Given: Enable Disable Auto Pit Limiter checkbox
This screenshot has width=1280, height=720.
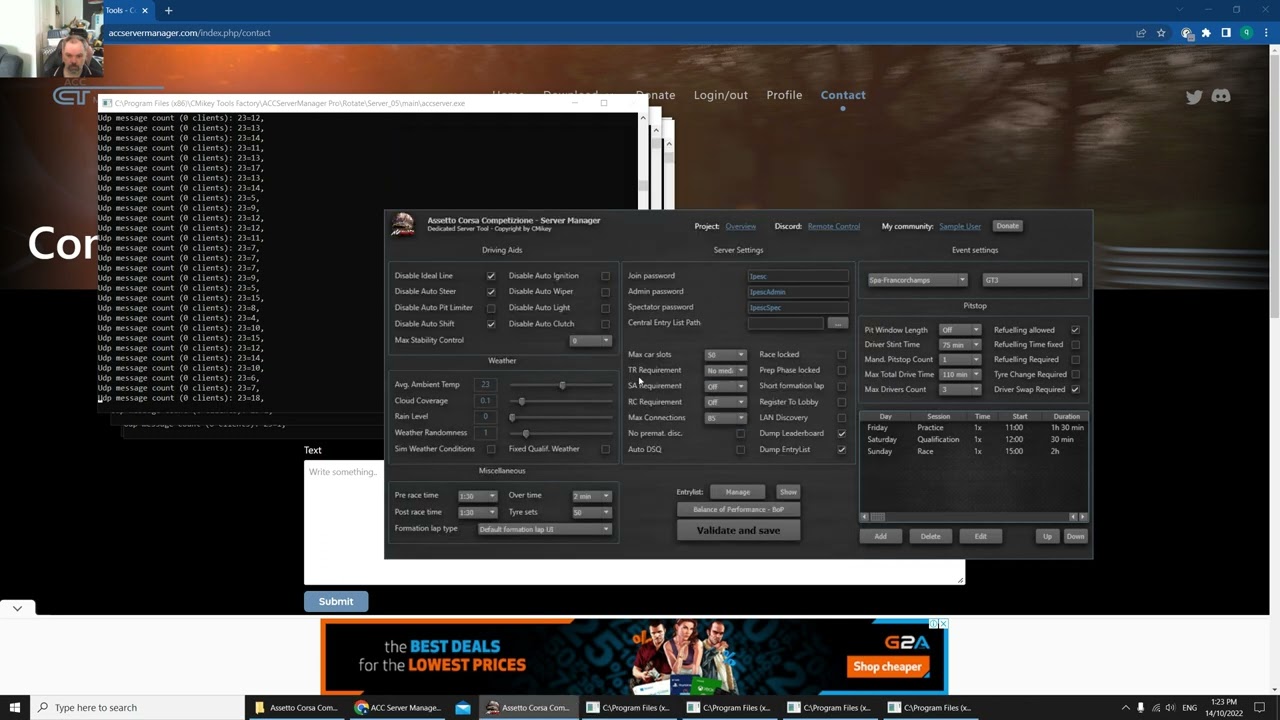Looking at the screenshot, I should click(491, 308).
